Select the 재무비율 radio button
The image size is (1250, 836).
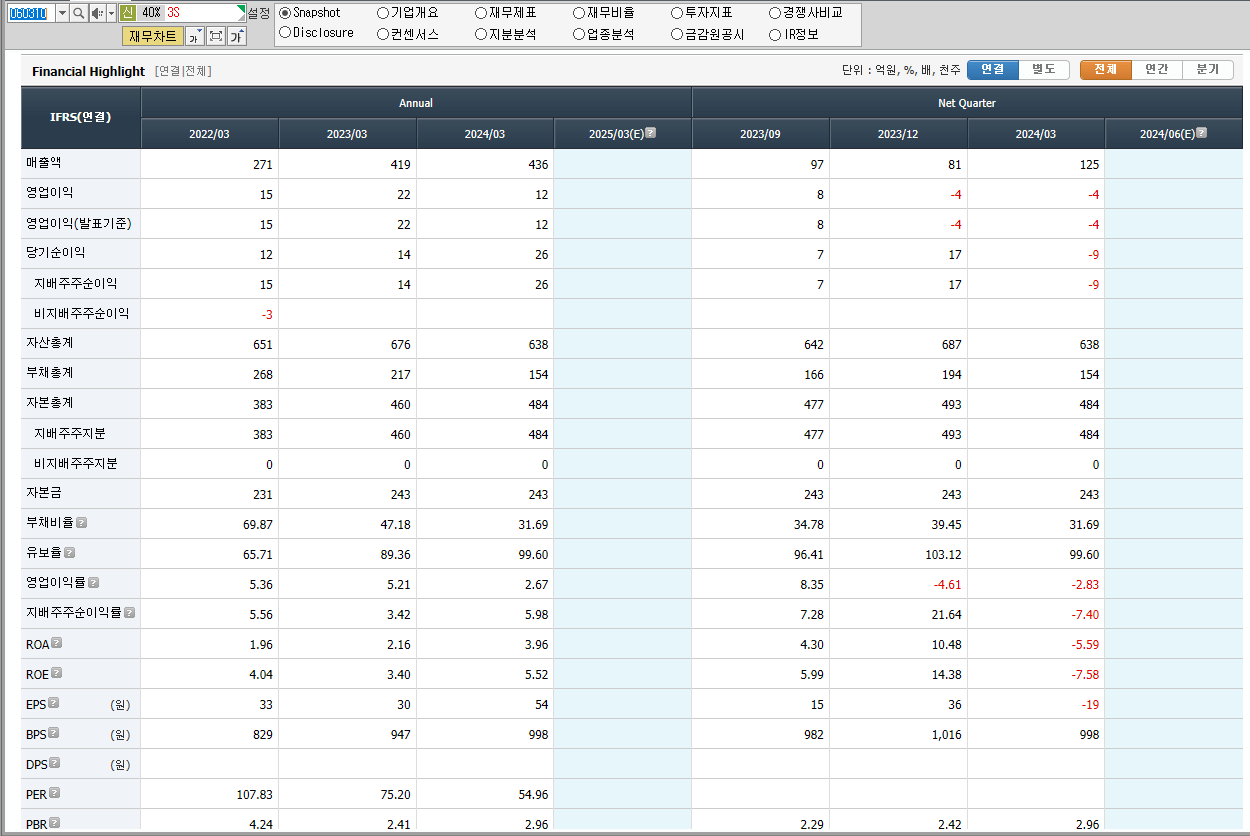579,13
